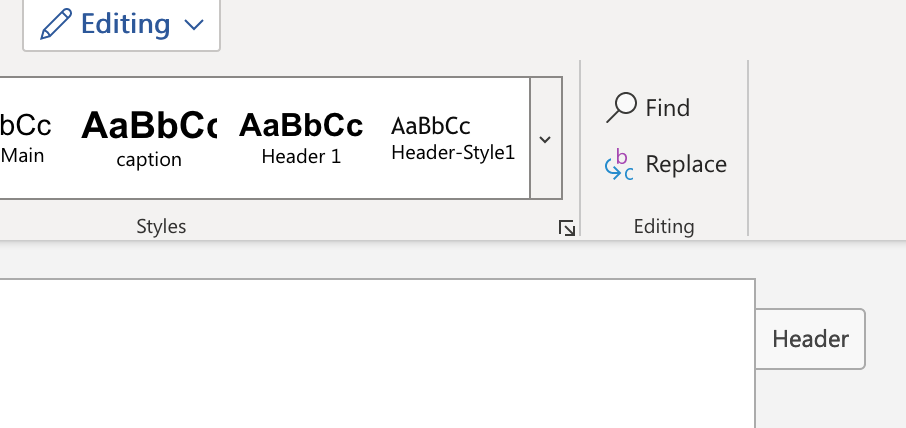Open the Editing mode chevron dropdown
The height and width of the screenshot is (428, 906).
click(x=194, y=25)
